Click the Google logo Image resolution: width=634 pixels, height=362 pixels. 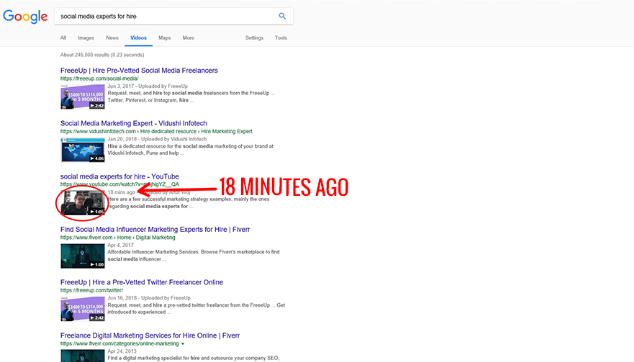[x=25, y=17]
